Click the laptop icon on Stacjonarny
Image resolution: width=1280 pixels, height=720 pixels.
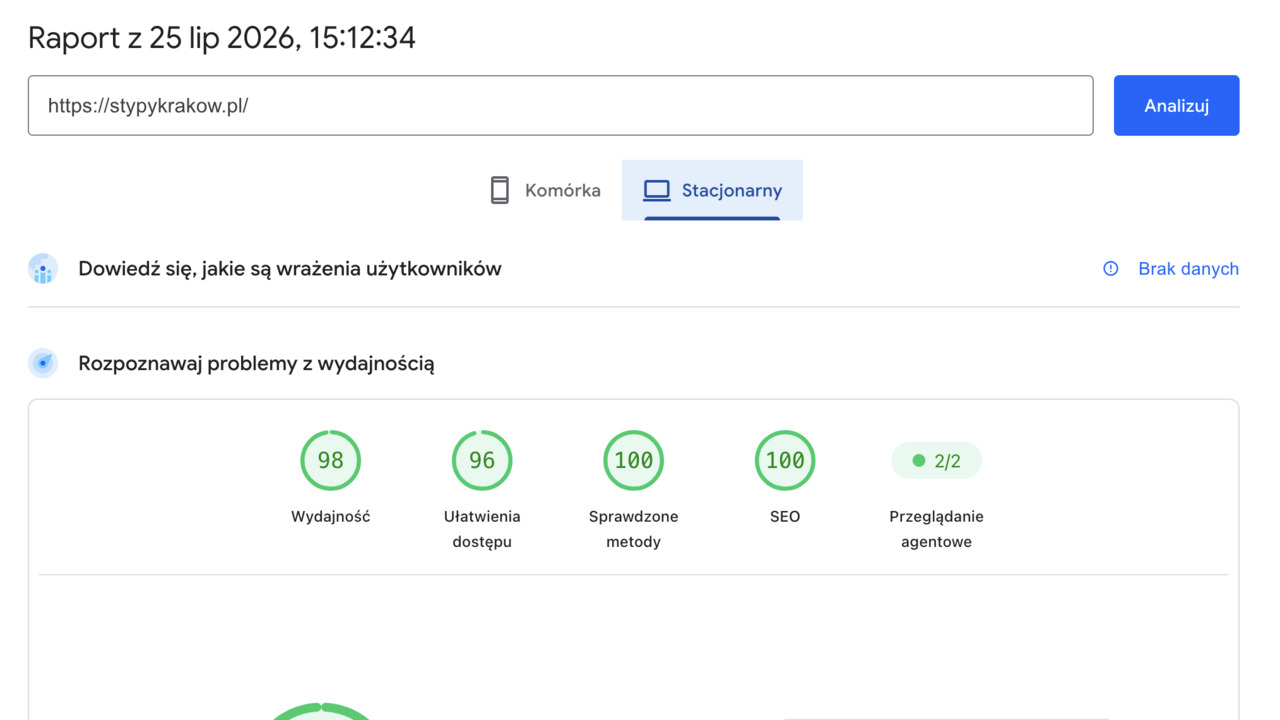tap(657, 190)
